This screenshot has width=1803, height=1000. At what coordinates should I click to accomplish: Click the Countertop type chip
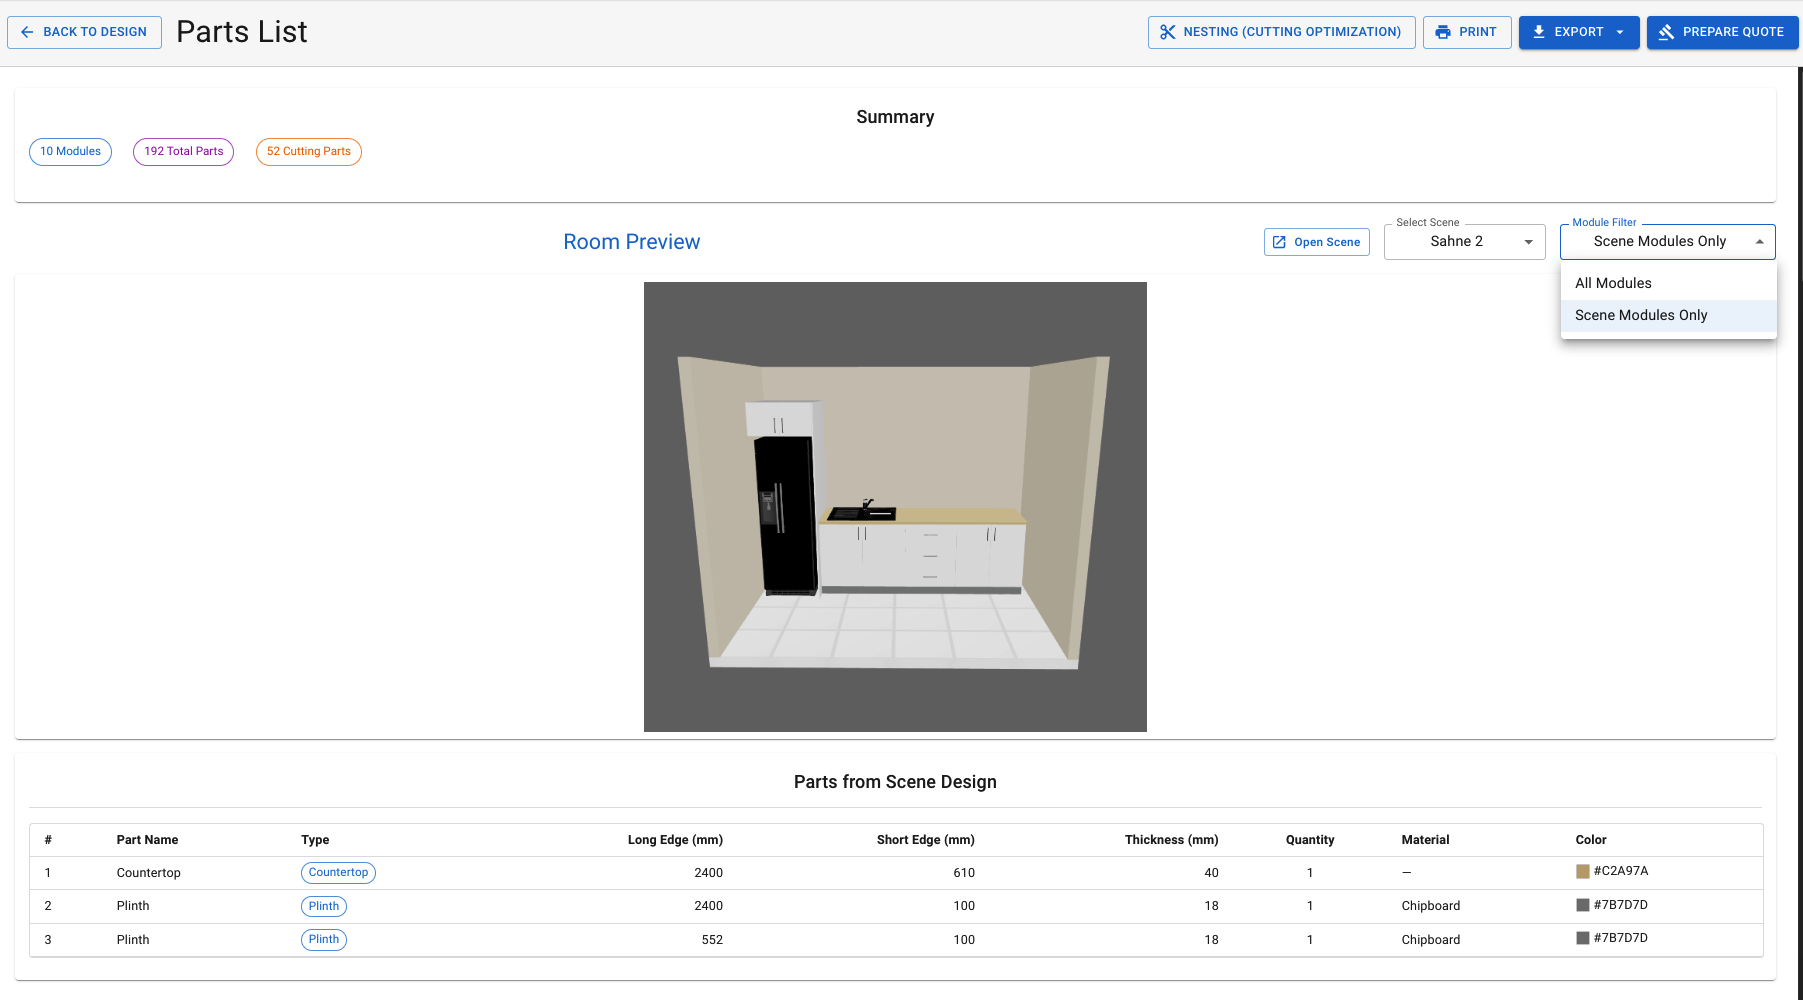tap(338, 873)
